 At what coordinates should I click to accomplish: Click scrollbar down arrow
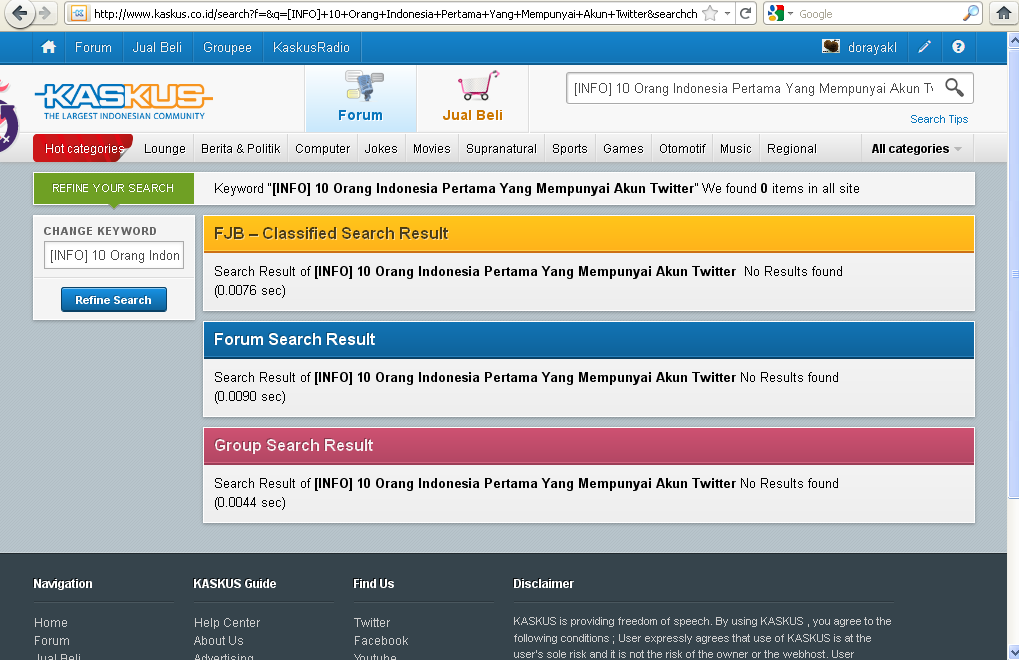[x=1013, y=652]
